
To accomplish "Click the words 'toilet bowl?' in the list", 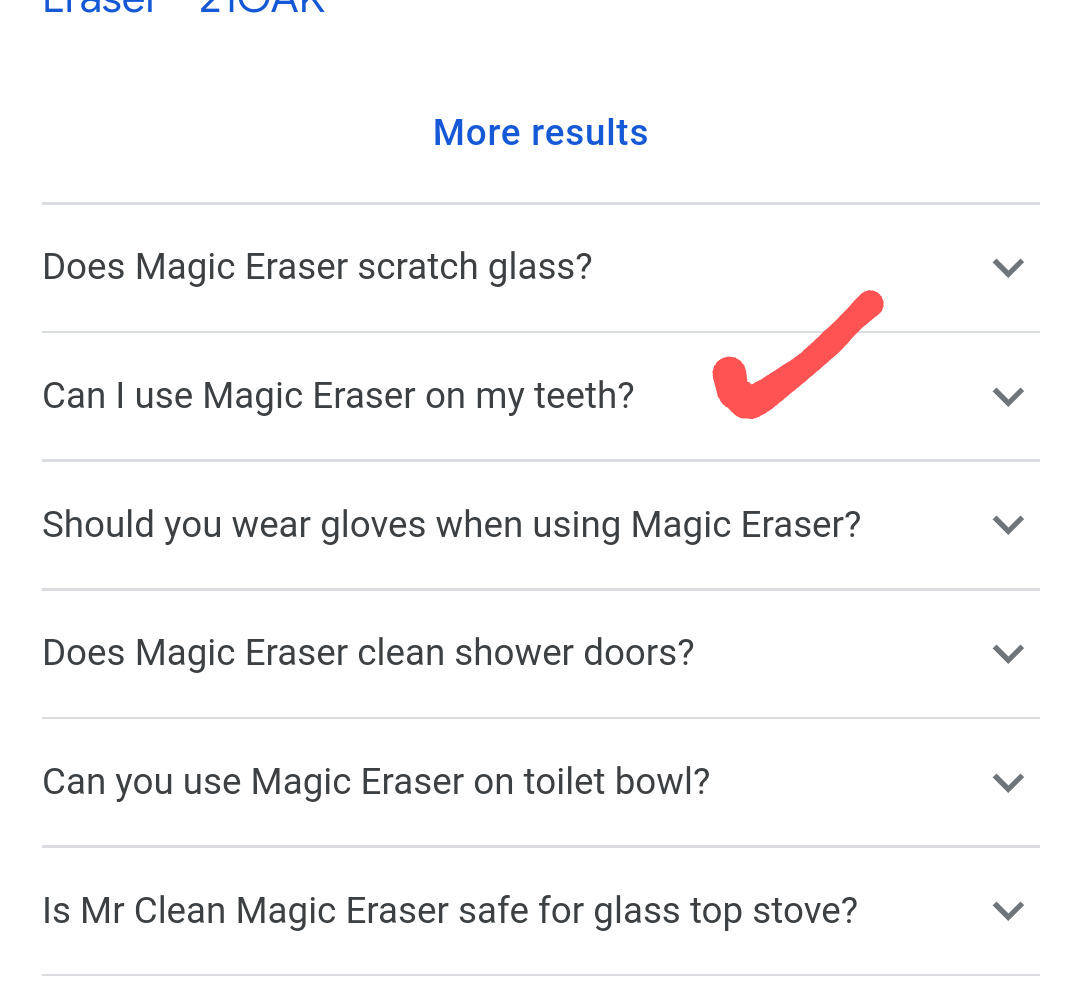I will tap(616, 782).
